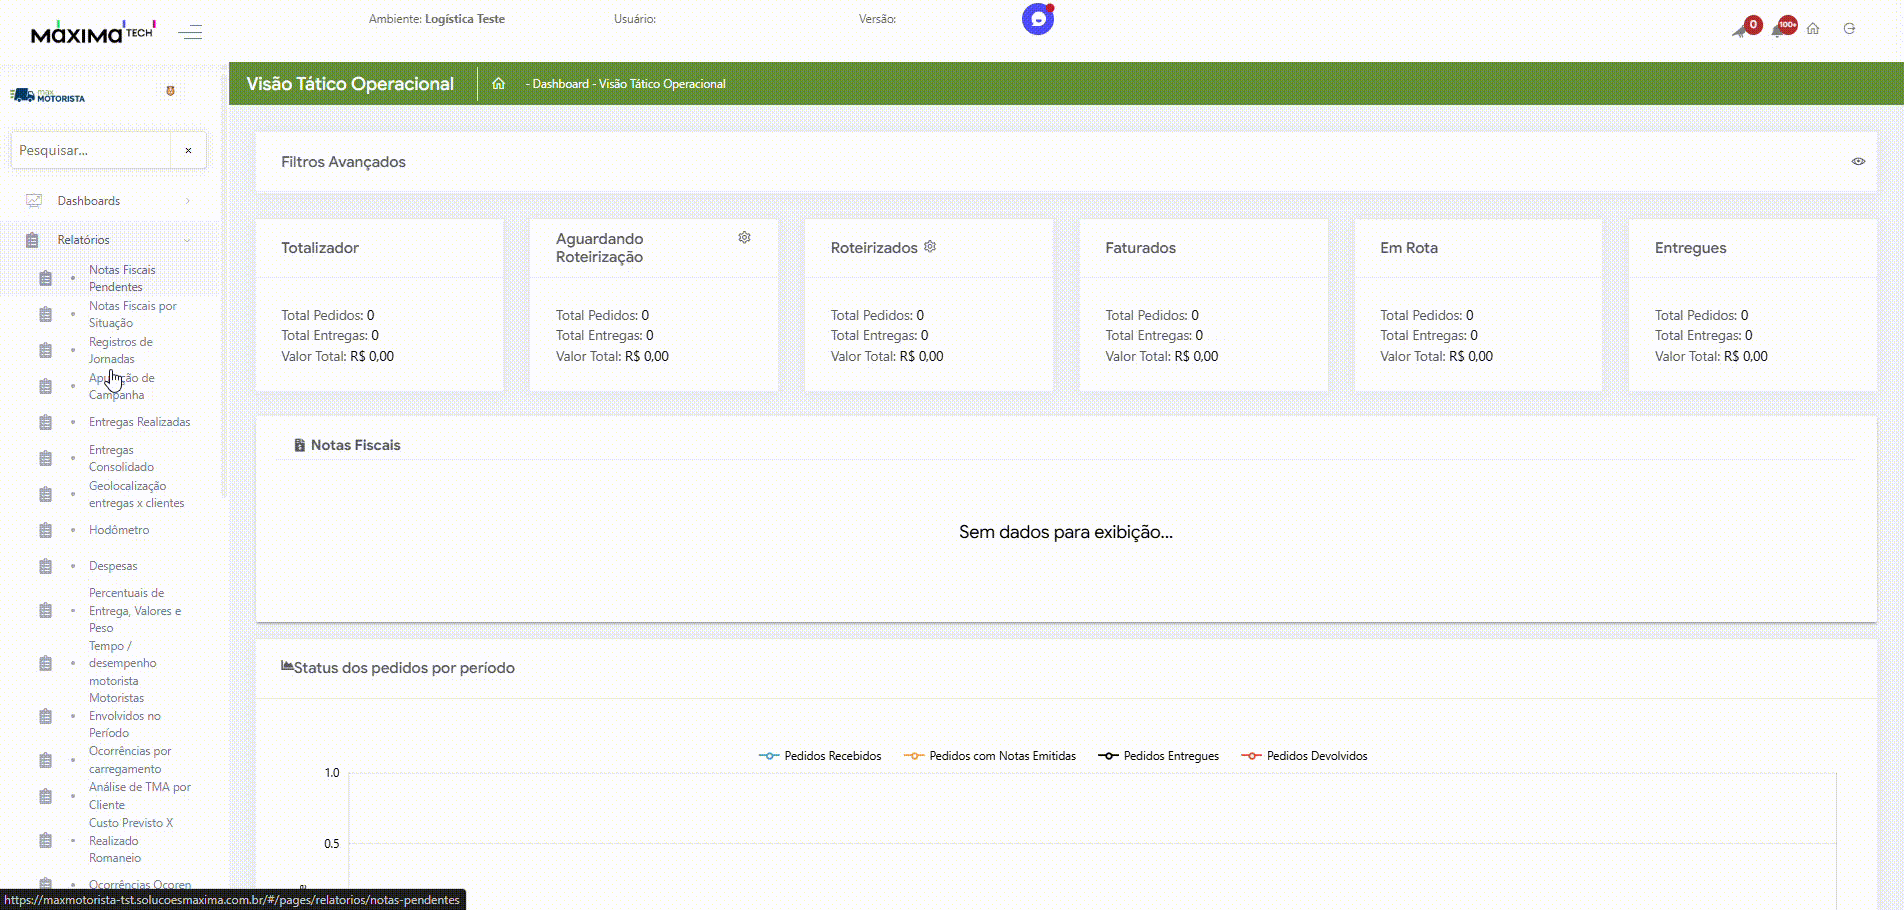Open the chat bubble icon in header
This screenshot has width=1904, height=910.
coord(1037,19)
